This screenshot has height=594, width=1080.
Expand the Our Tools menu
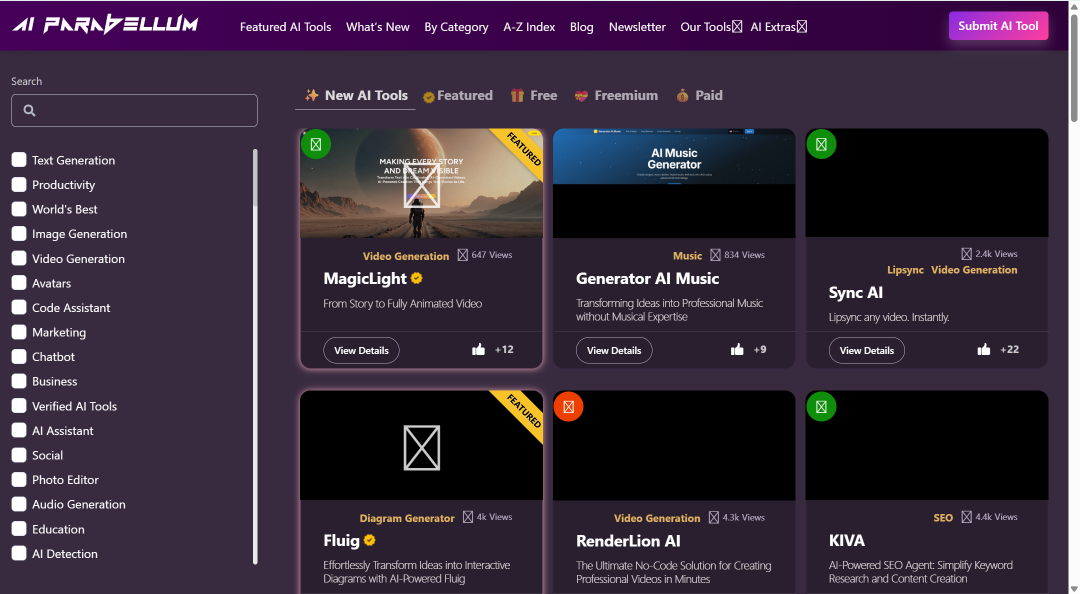[x=711, y=27]
